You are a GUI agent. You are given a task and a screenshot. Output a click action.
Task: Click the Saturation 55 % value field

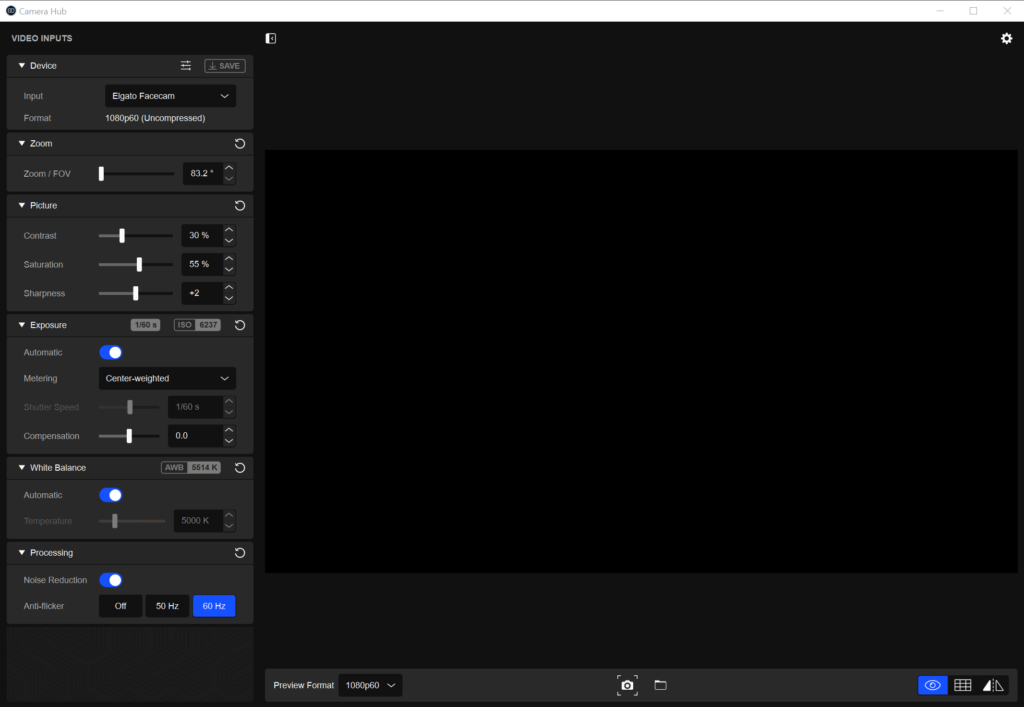(x=202, y=264)
